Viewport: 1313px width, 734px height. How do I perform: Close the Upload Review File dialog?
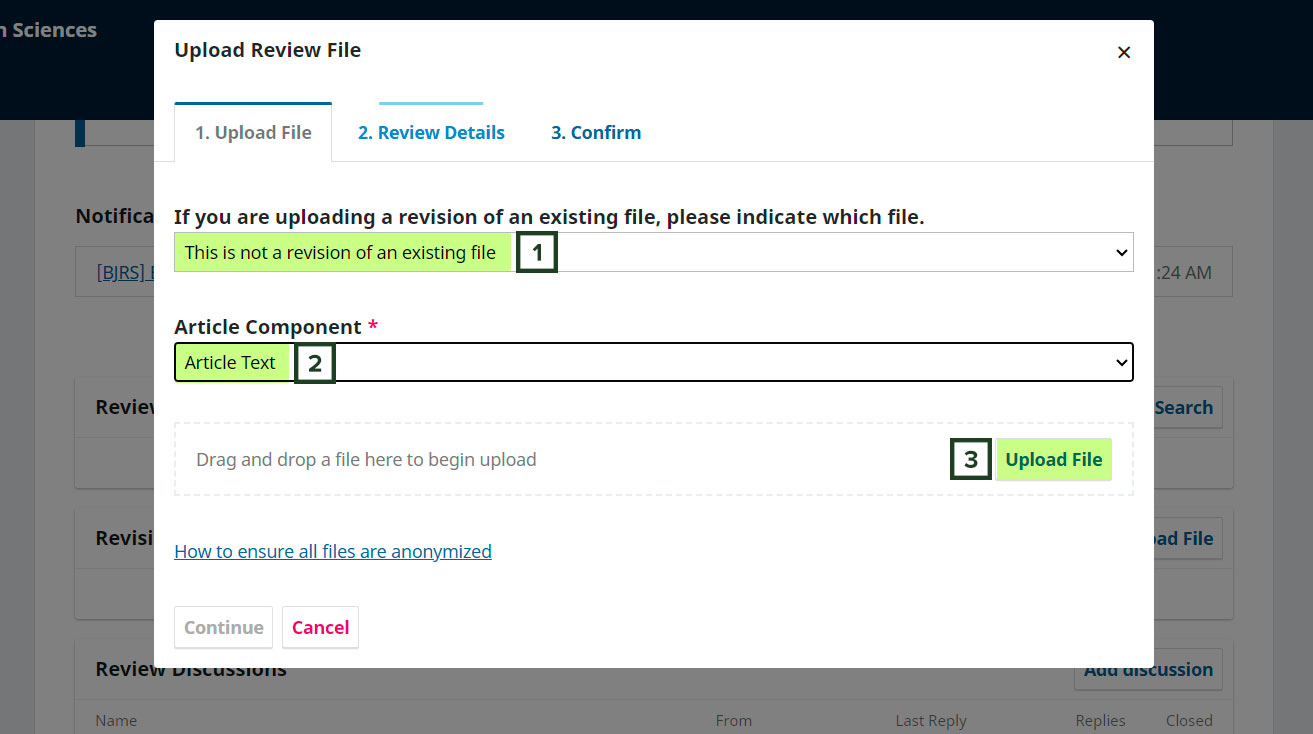1124,52
